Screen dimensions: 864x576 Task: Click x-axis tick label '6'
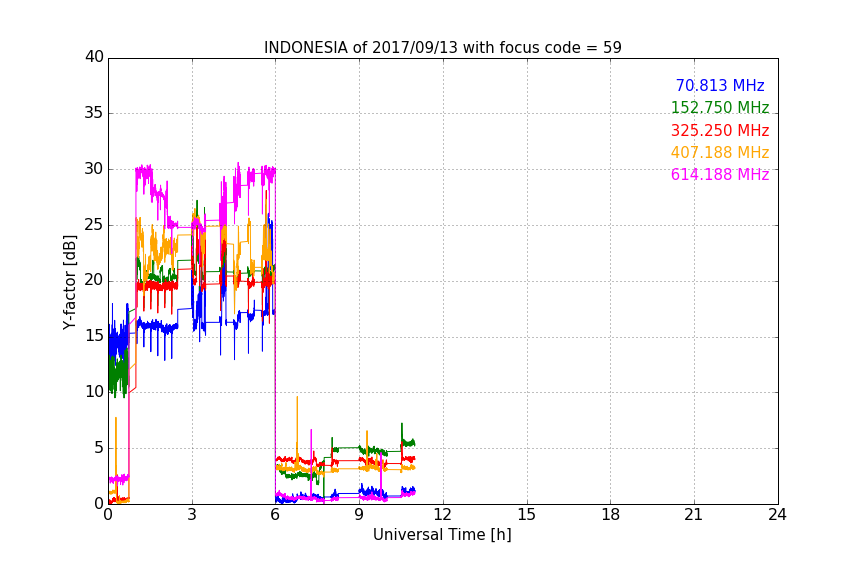click(276, 515)
